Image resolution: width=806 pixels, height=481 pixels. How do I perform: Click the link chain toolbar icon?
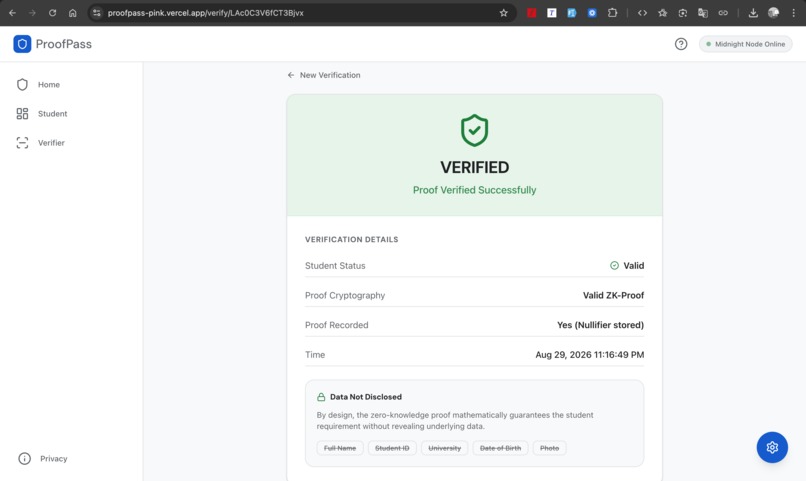pos(723,13)
